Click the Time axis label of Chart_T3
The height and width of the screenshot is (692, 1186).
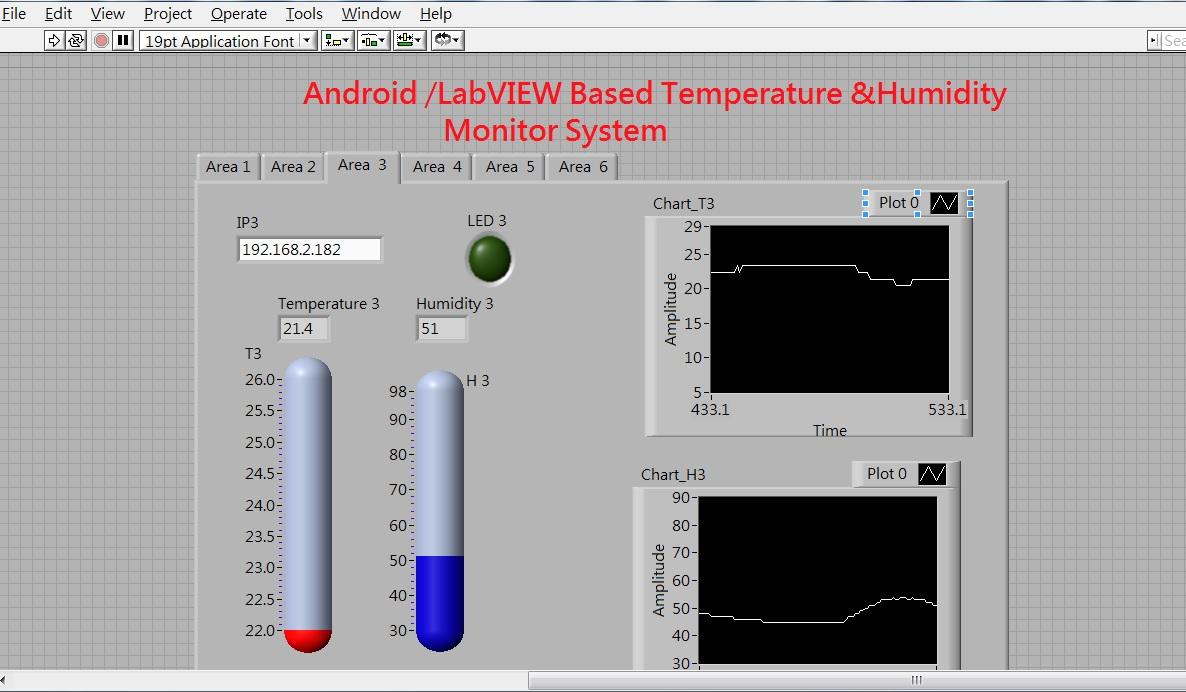coord(830,430)
